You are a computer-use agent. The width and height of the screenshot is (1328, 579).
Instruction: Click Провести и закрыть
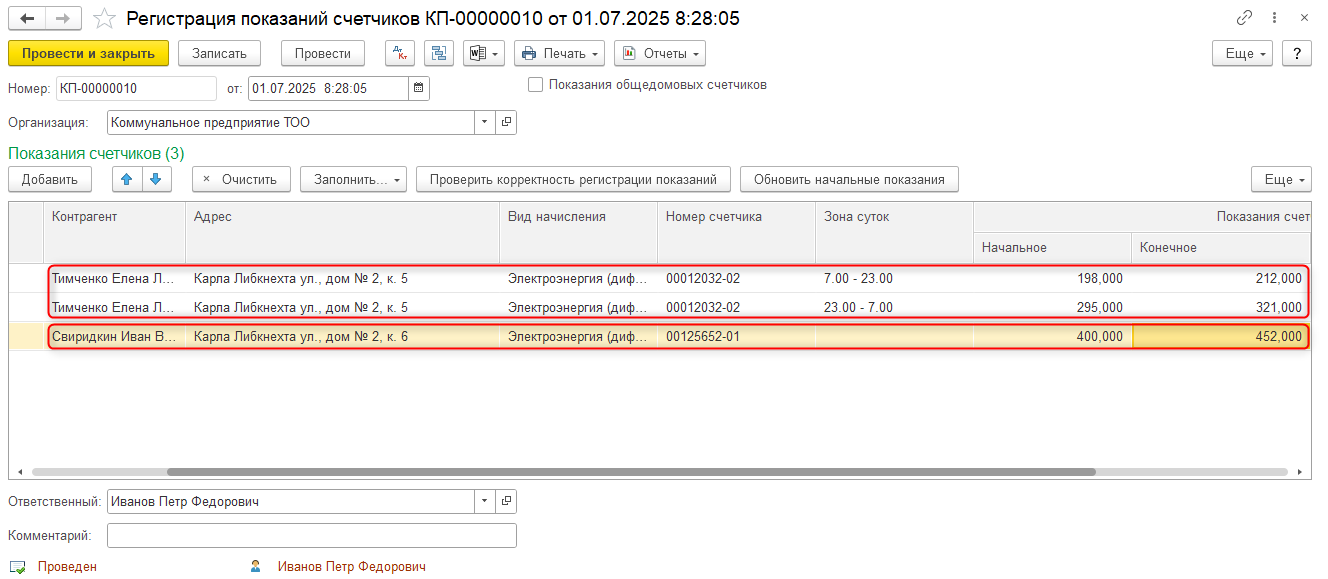pos(89,53)
